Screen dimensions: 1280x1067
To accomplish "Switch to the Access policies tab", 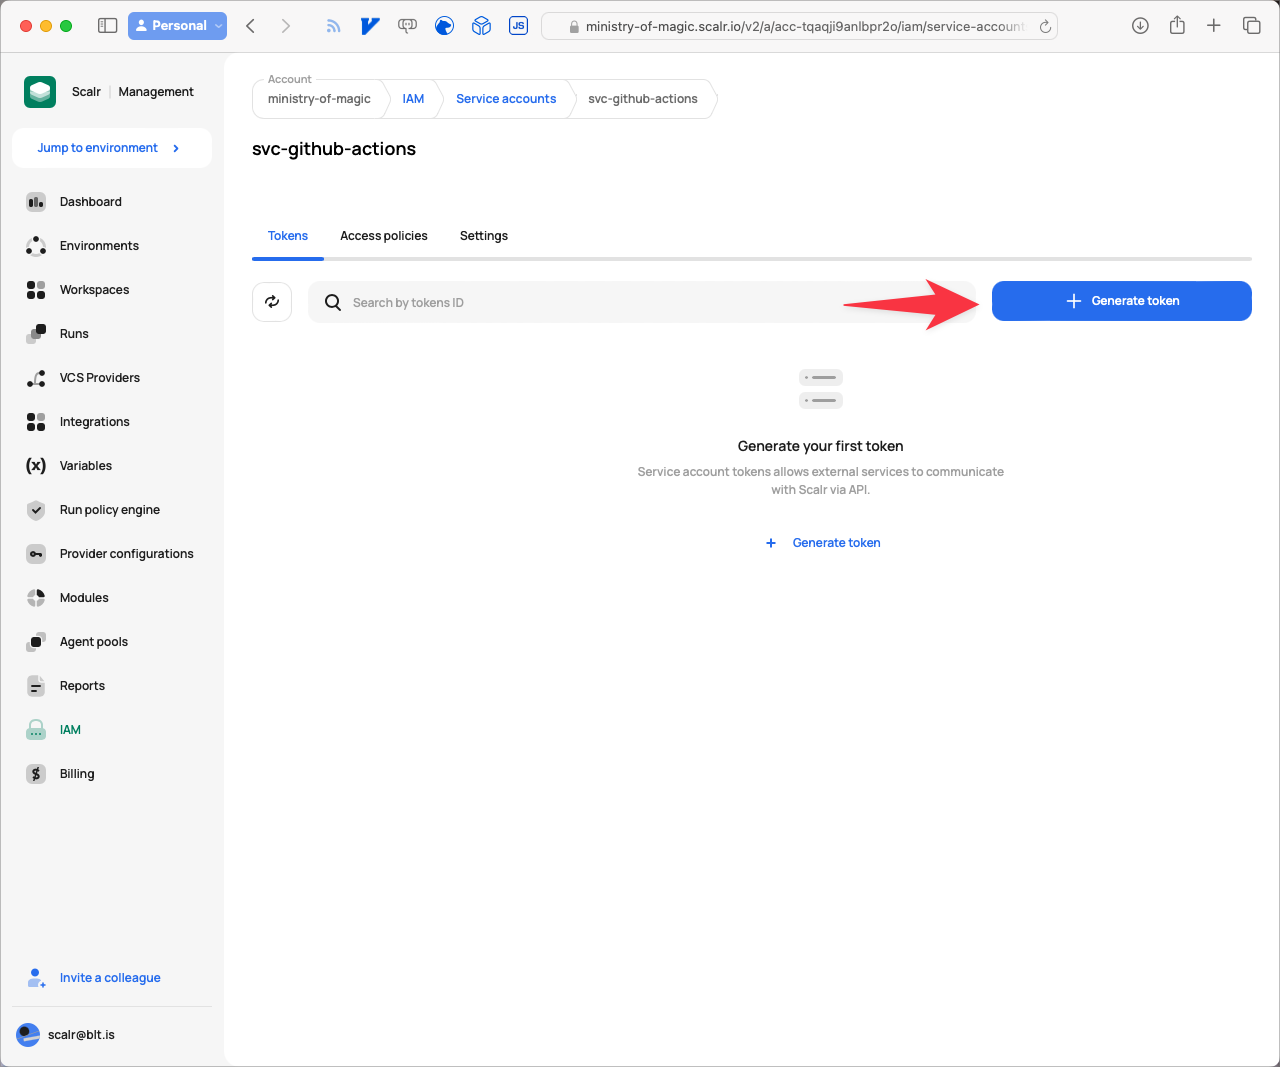I will 384,236.
